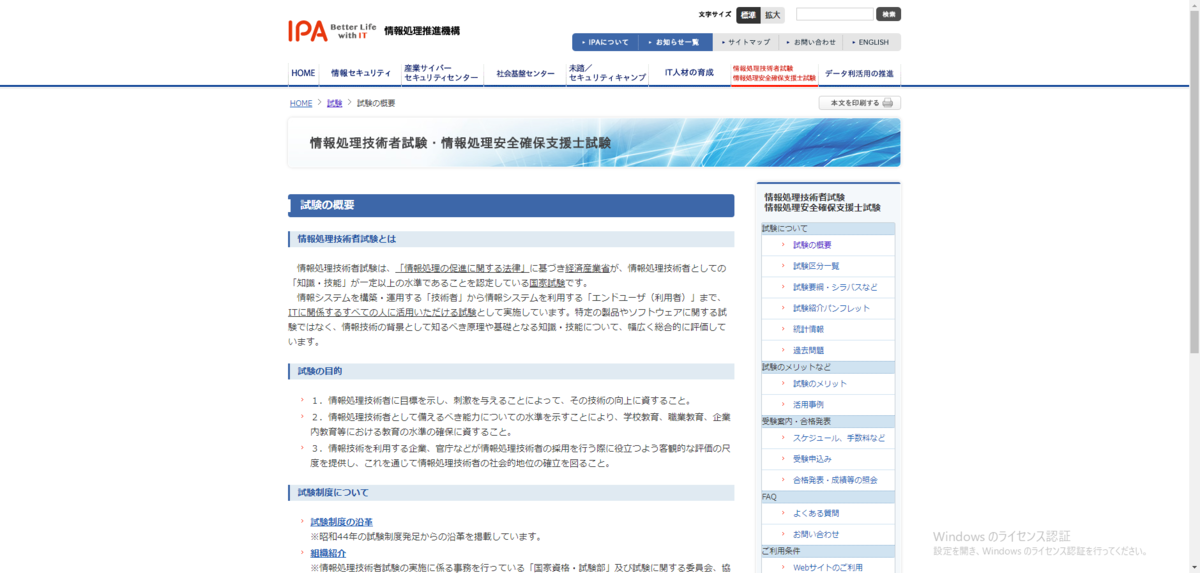Screen dimensions: 1200x573
Task: Click the 試験の目的 section heading
Action: pyautogui.click(x=511, y=371)
